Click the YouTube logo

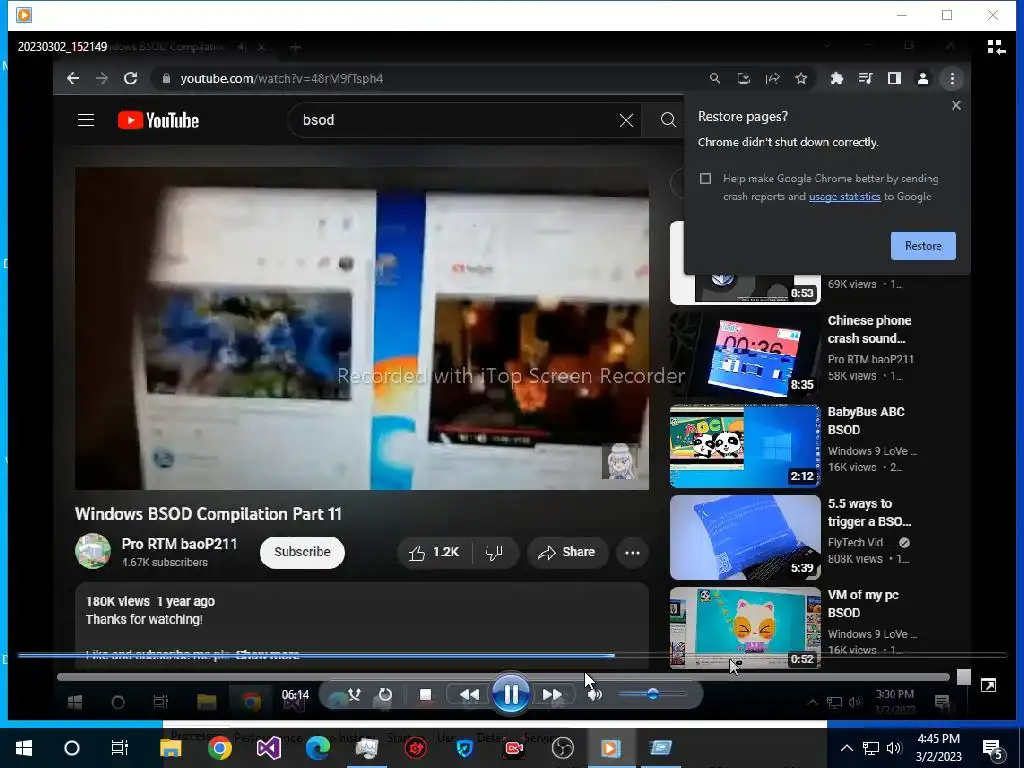coord(158,120)
